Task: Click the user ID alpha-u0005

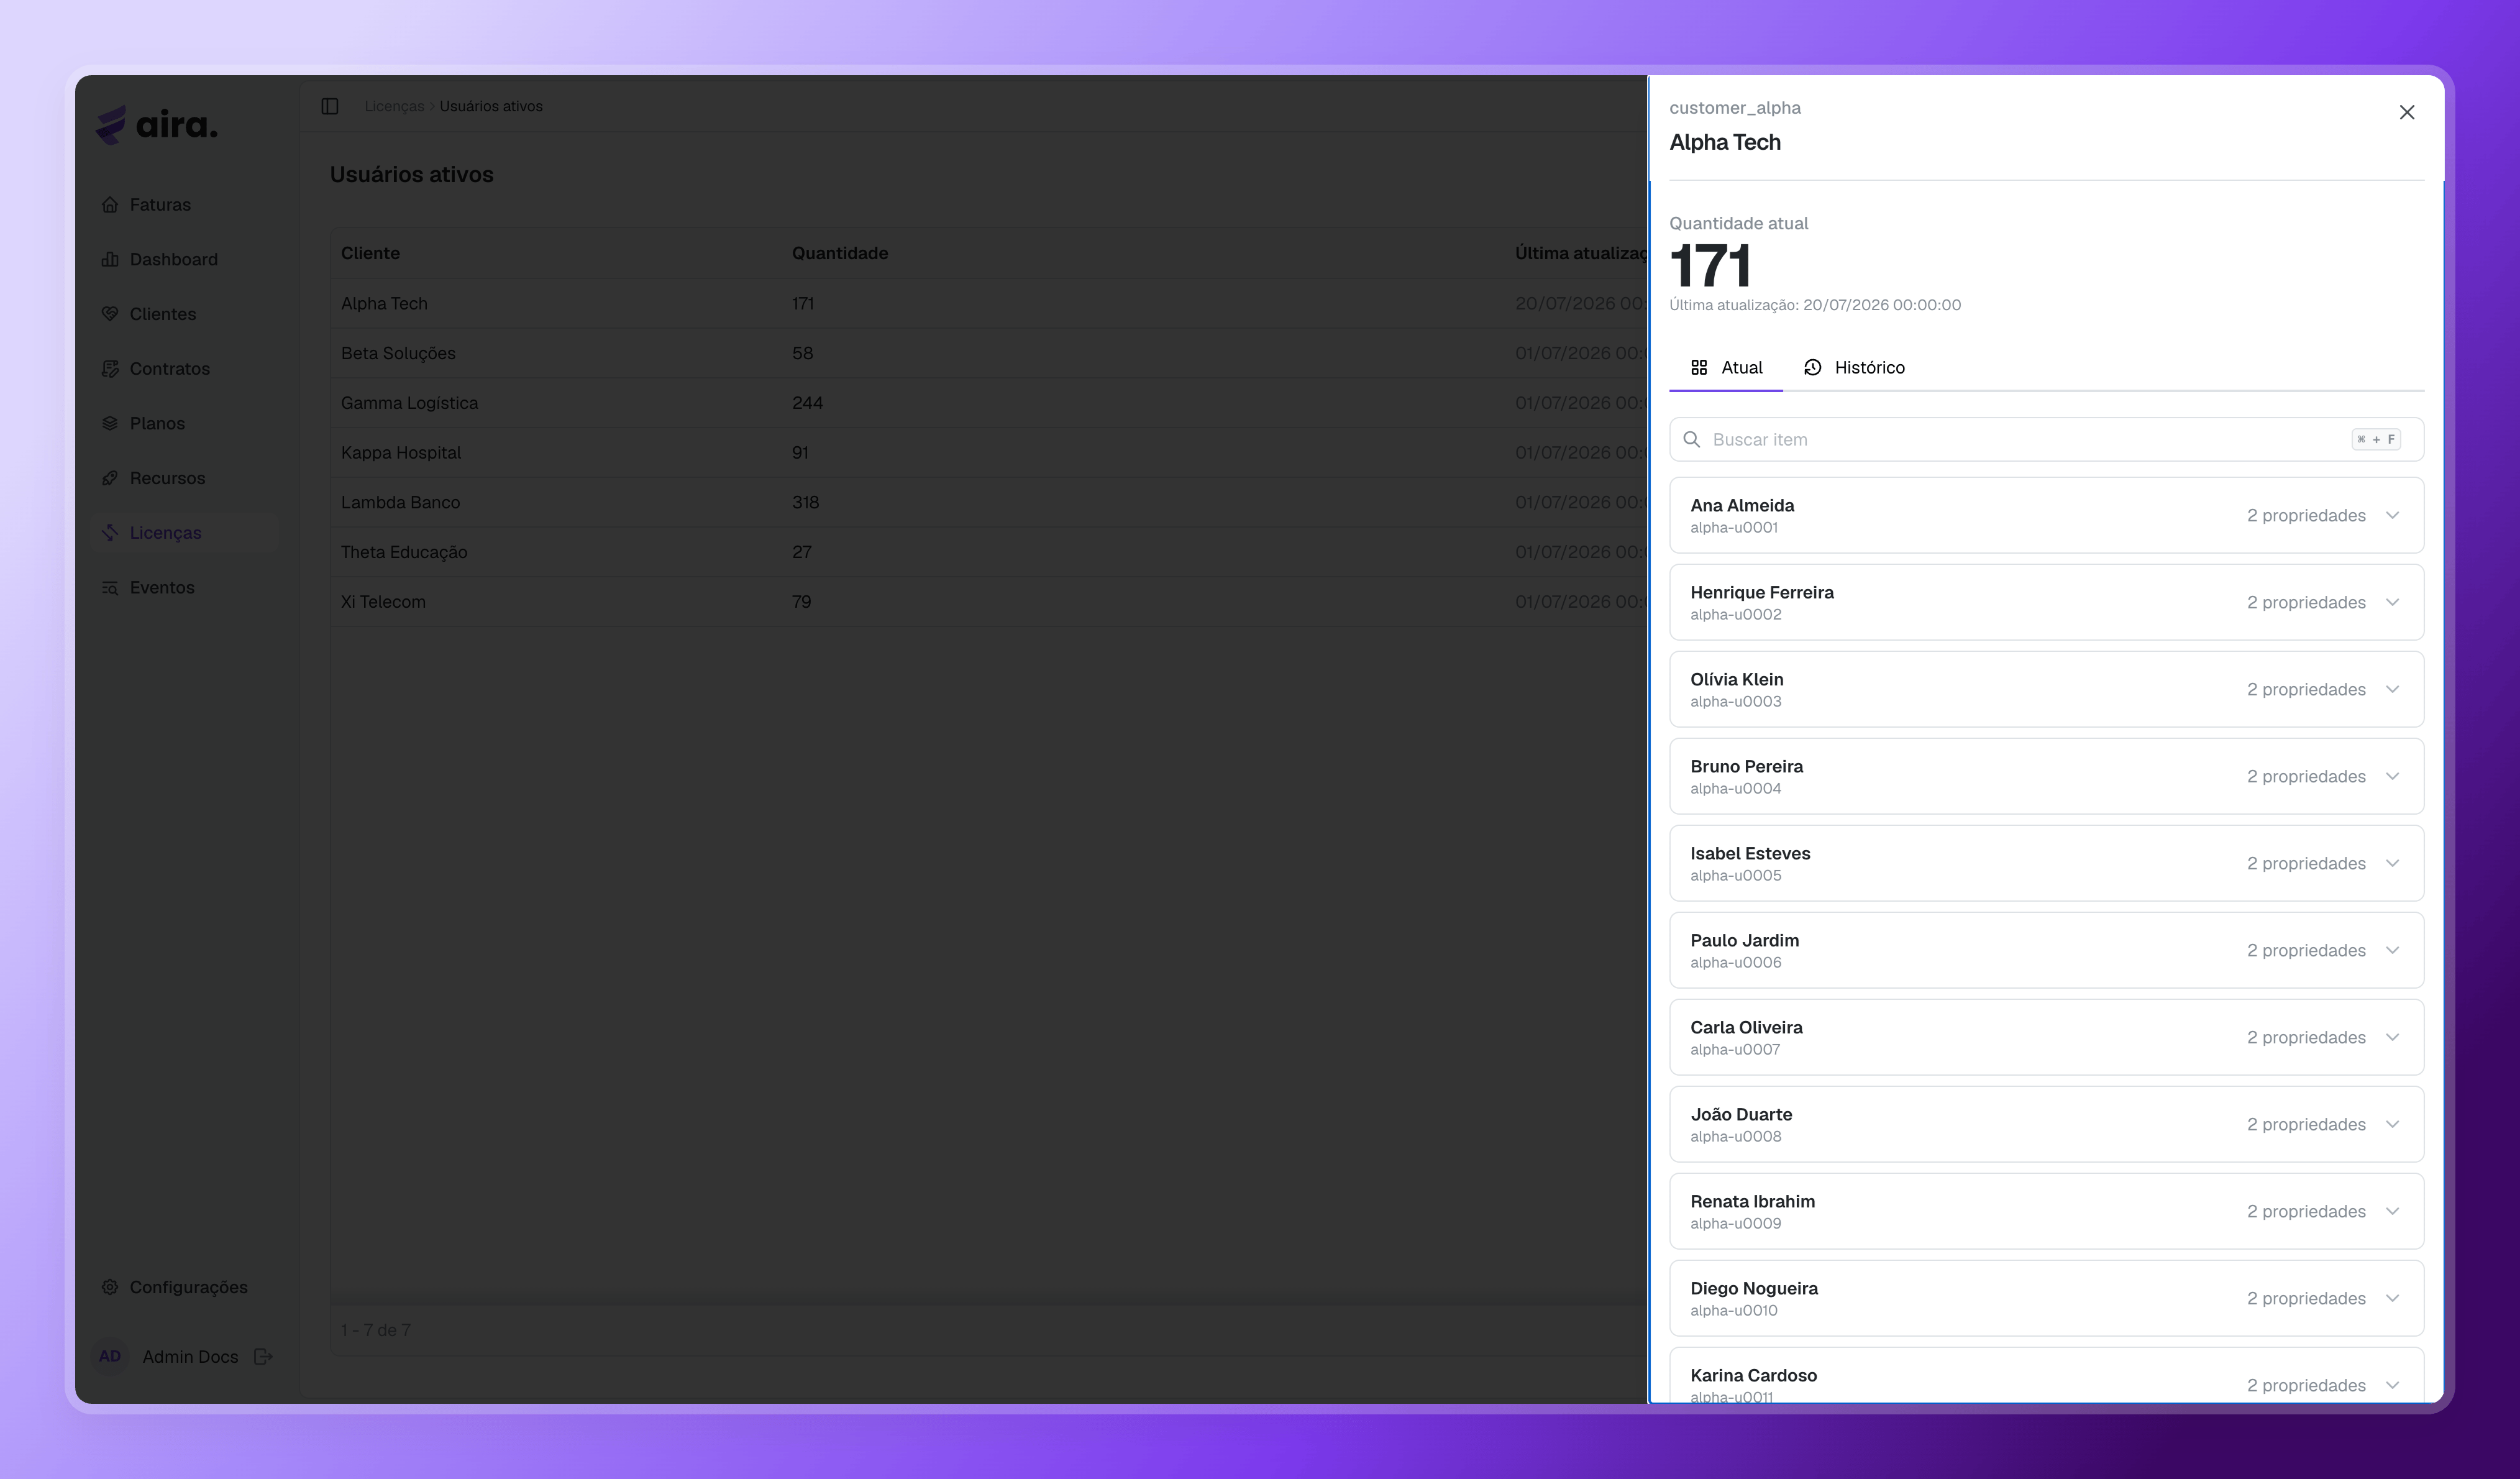Action: (x=1736, y=876)
